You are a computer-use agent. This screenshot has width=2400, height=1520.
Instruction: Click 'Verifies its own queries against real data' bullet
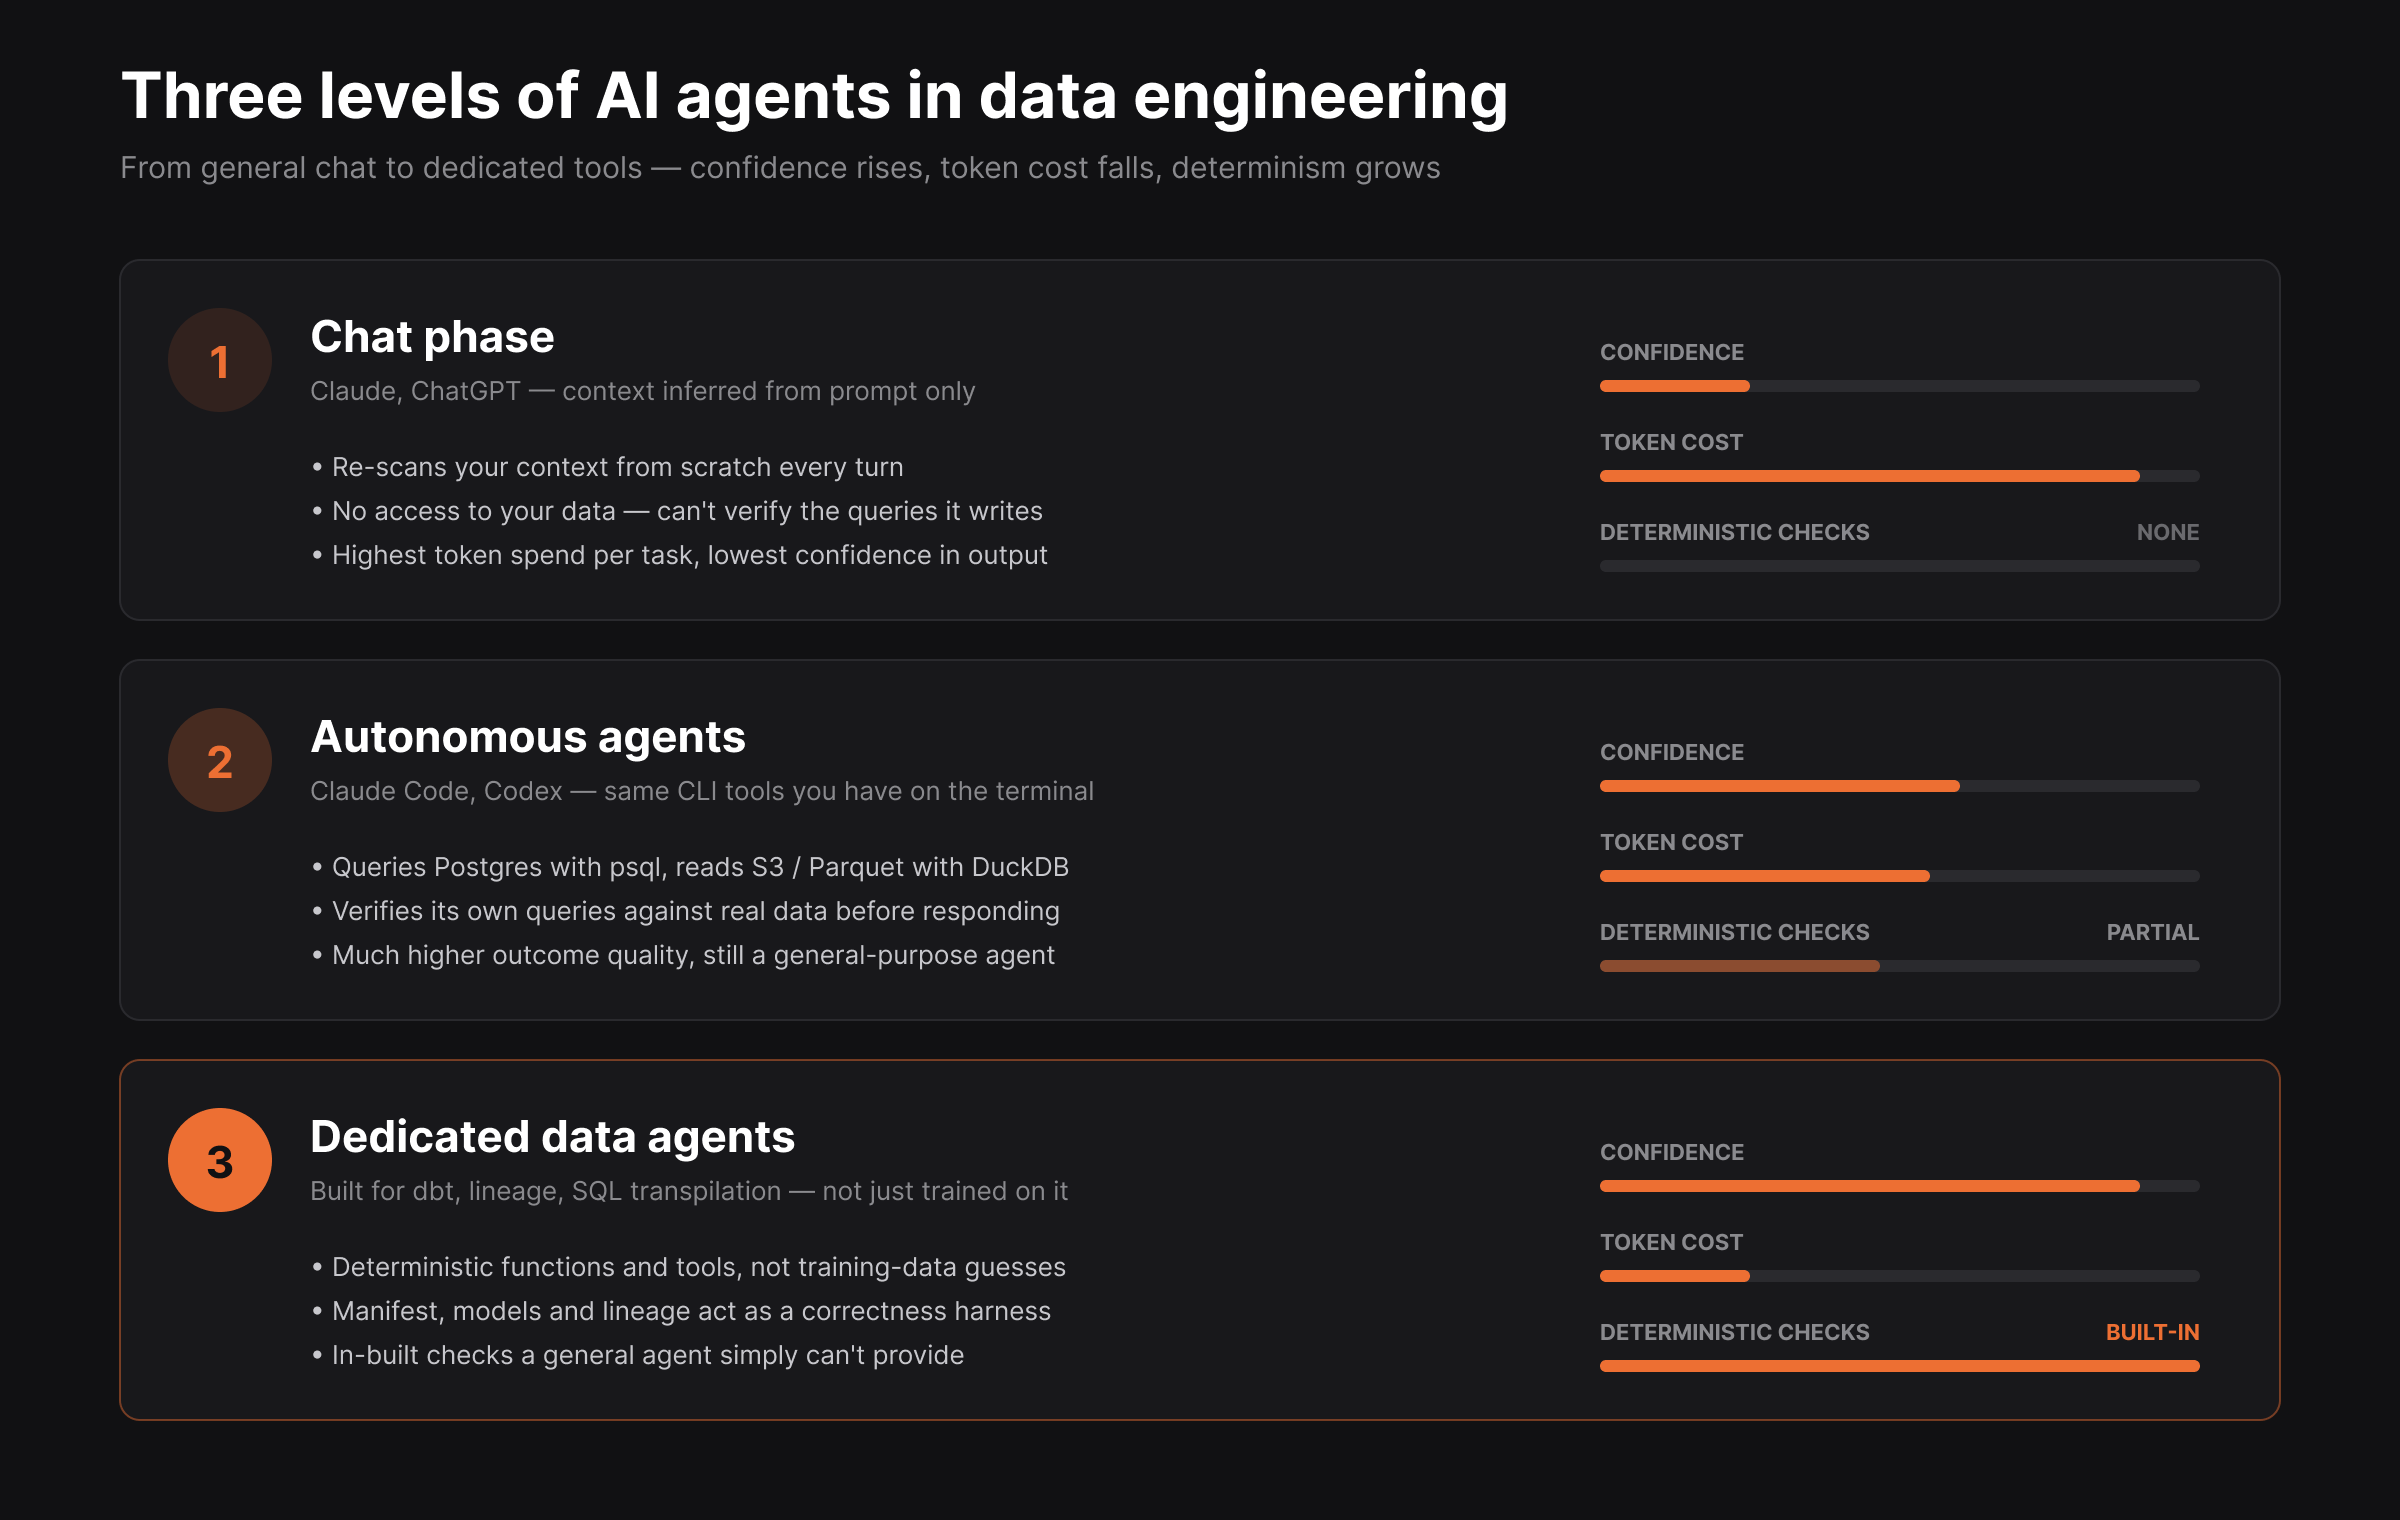[686, 911]
